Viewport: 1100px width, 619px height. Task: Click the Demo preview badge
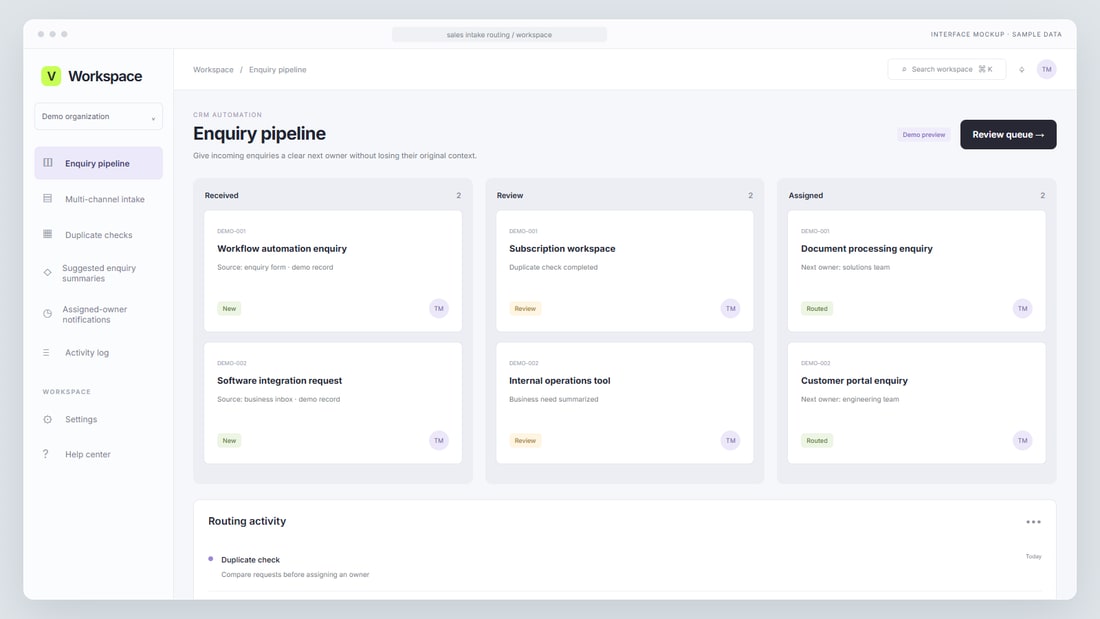[x=923, y=135]
